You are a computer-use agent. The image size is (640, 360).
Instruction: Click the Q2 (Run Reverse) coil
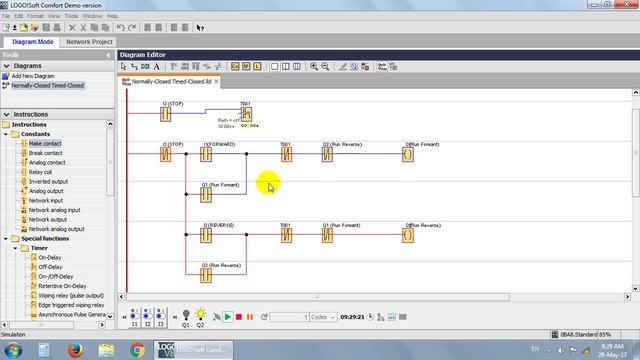408,235
